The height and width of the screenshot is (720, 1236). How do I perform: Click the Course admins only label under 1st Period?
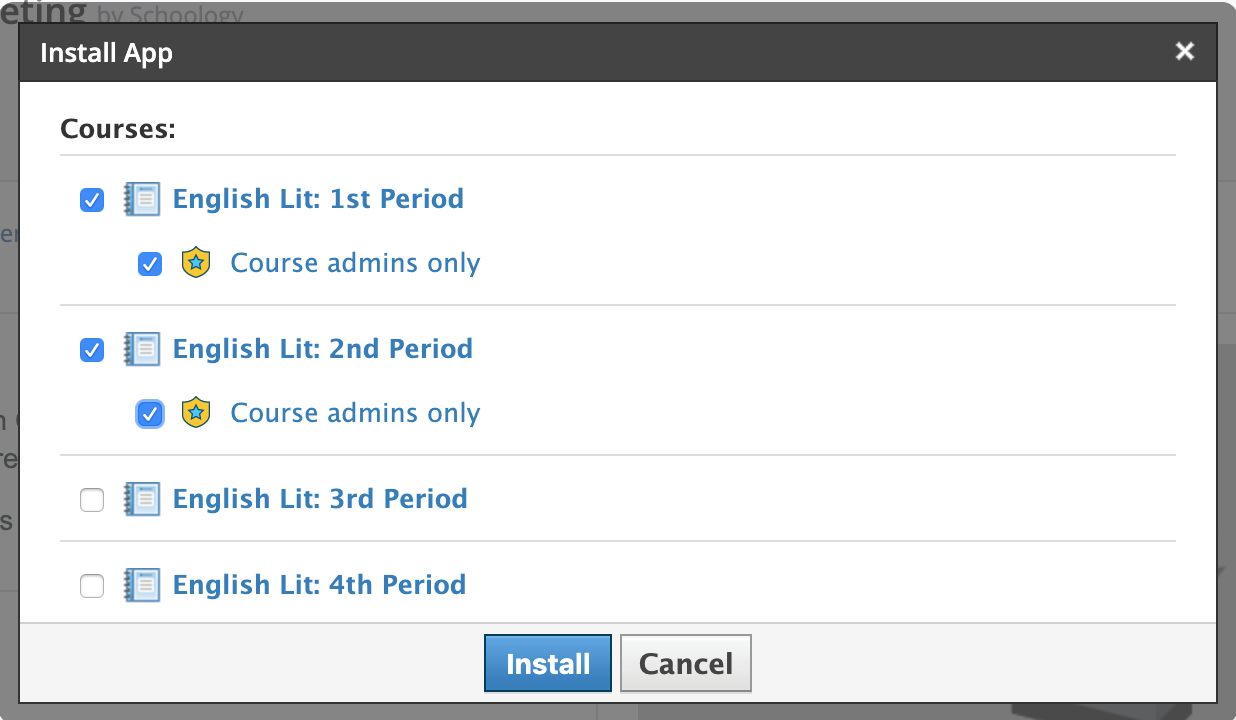[355, 263]
